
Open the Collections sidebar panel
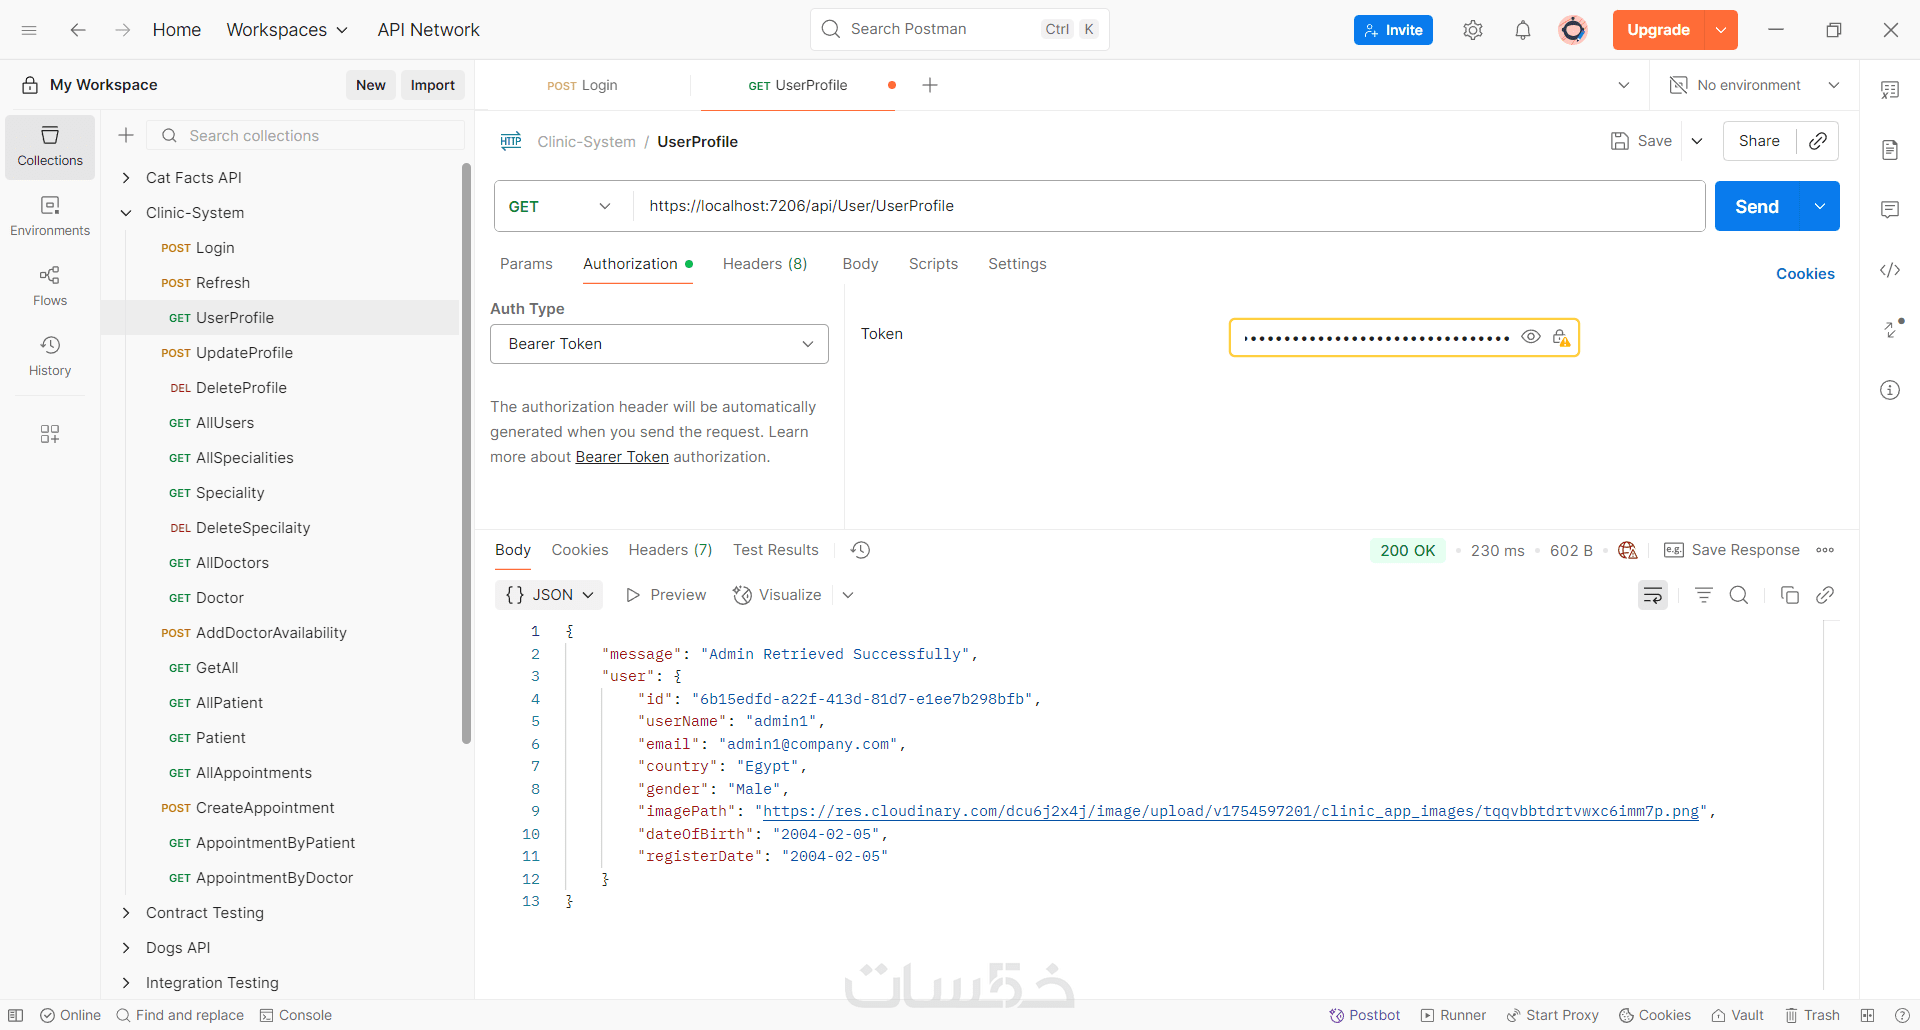(x=50, y=146)
